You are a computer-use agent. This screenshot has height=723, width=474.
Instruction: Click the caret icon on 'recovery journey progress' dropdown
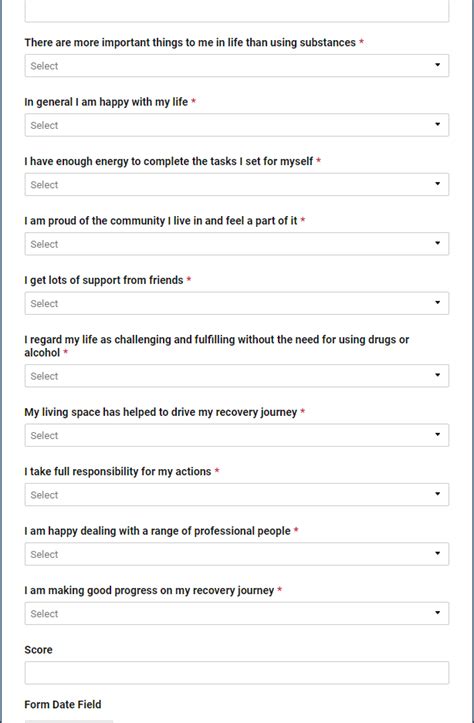[438, 613]
